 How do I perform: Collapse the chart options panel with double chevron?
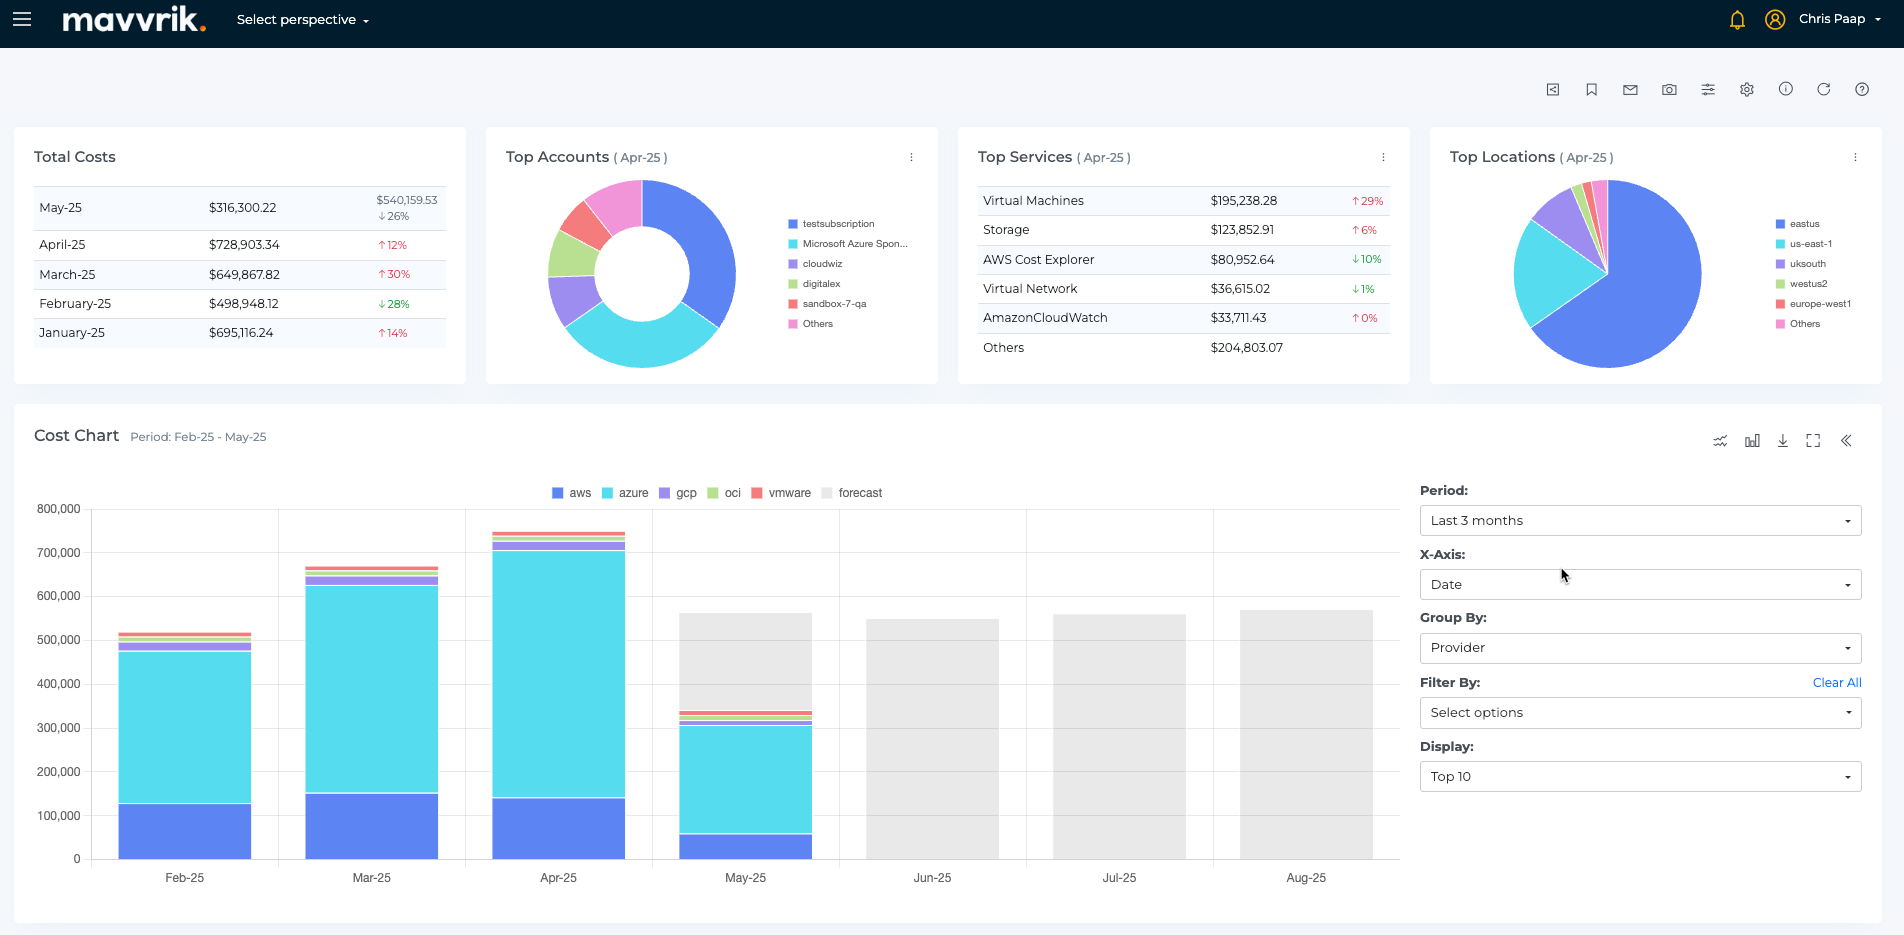pyautogui.click(x=1846, y=441)
